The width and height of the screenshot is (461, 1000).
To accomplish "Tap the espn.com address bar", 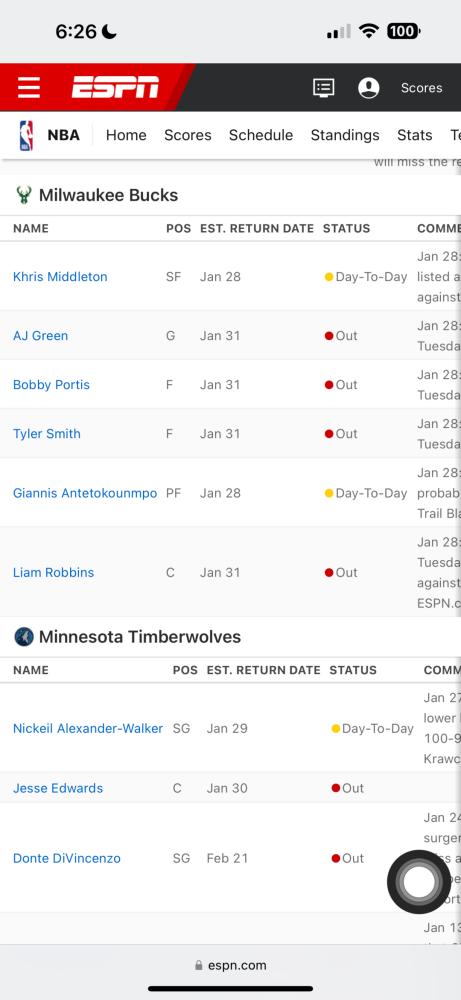I will click(230, 966).
